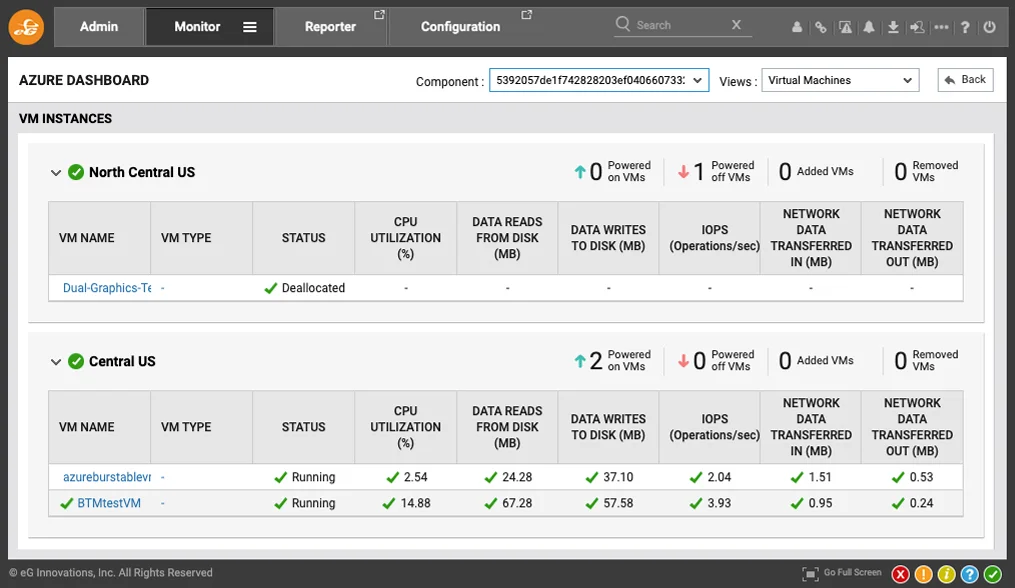This screenshot has height=588, width=1015.
Task: Click the green normal checkmark status icon
Action: (x=992, y=574)
